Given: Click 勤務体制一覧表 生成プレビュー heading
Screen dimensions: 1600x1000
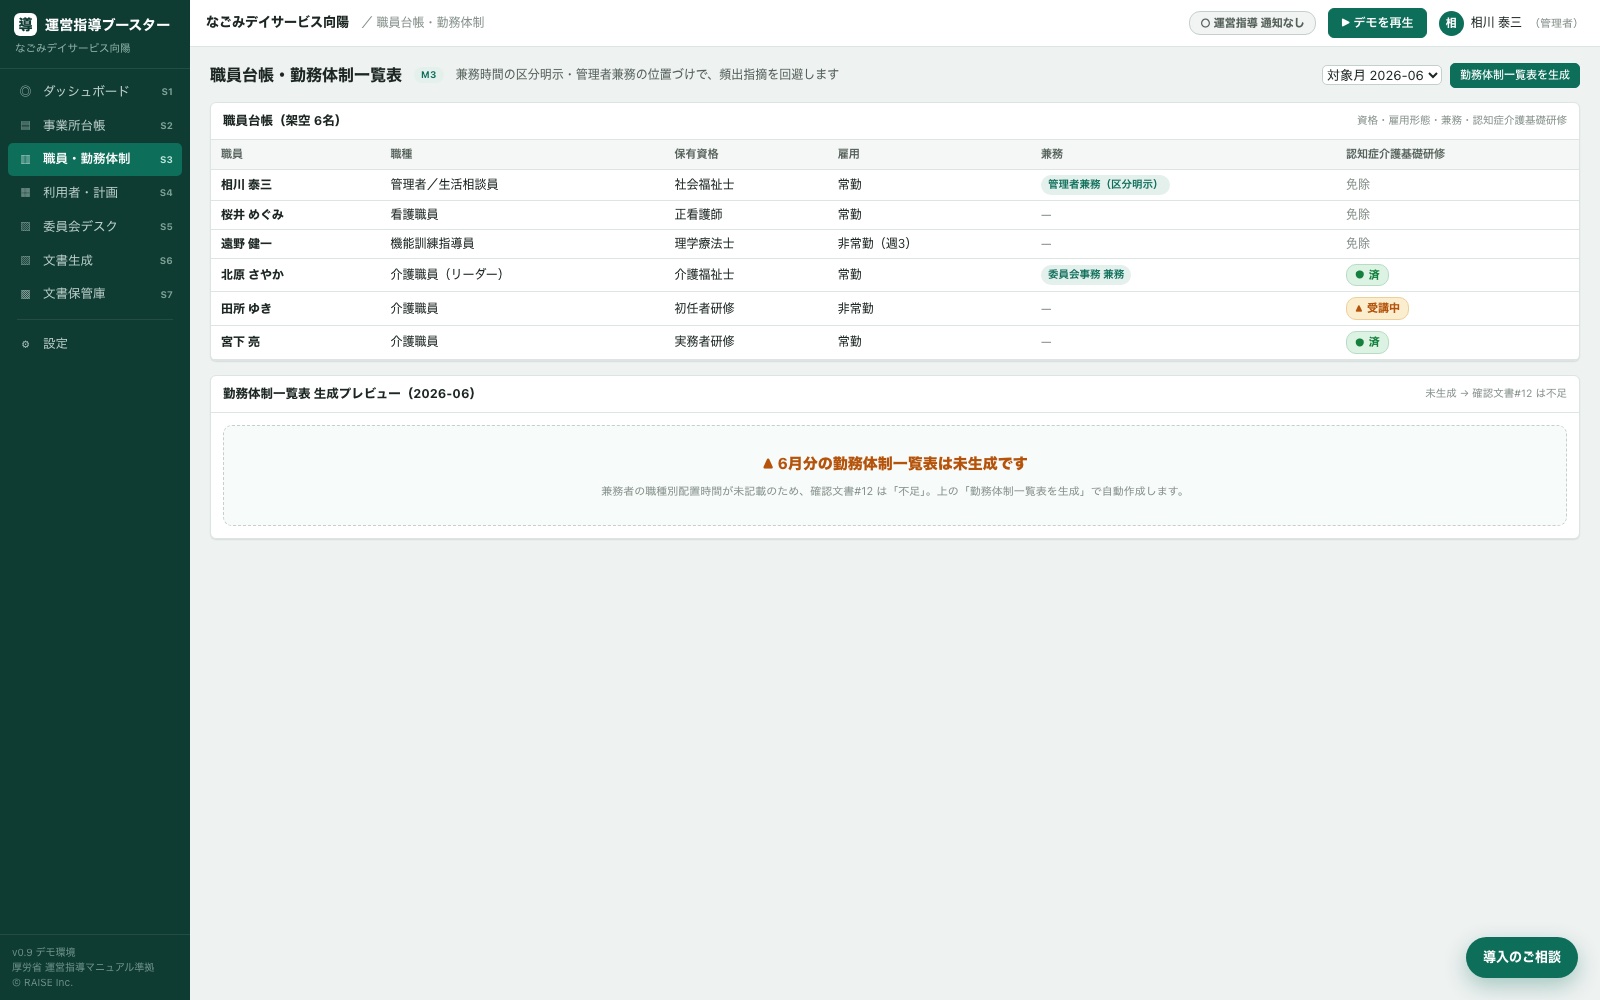Looking at the screenshot, I should pyautogui.click(x=349, y=394).
